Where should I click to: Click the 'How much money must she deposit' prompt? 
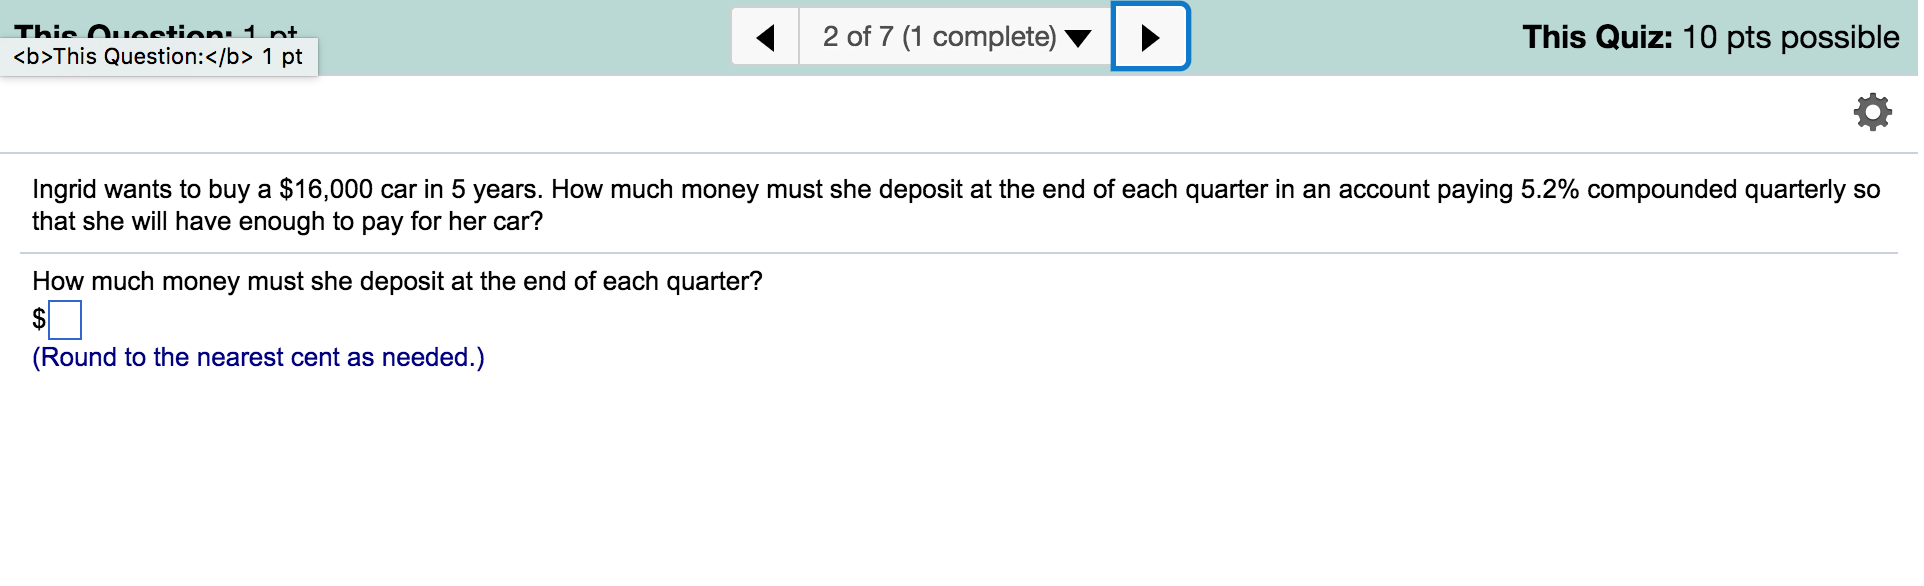397,281
